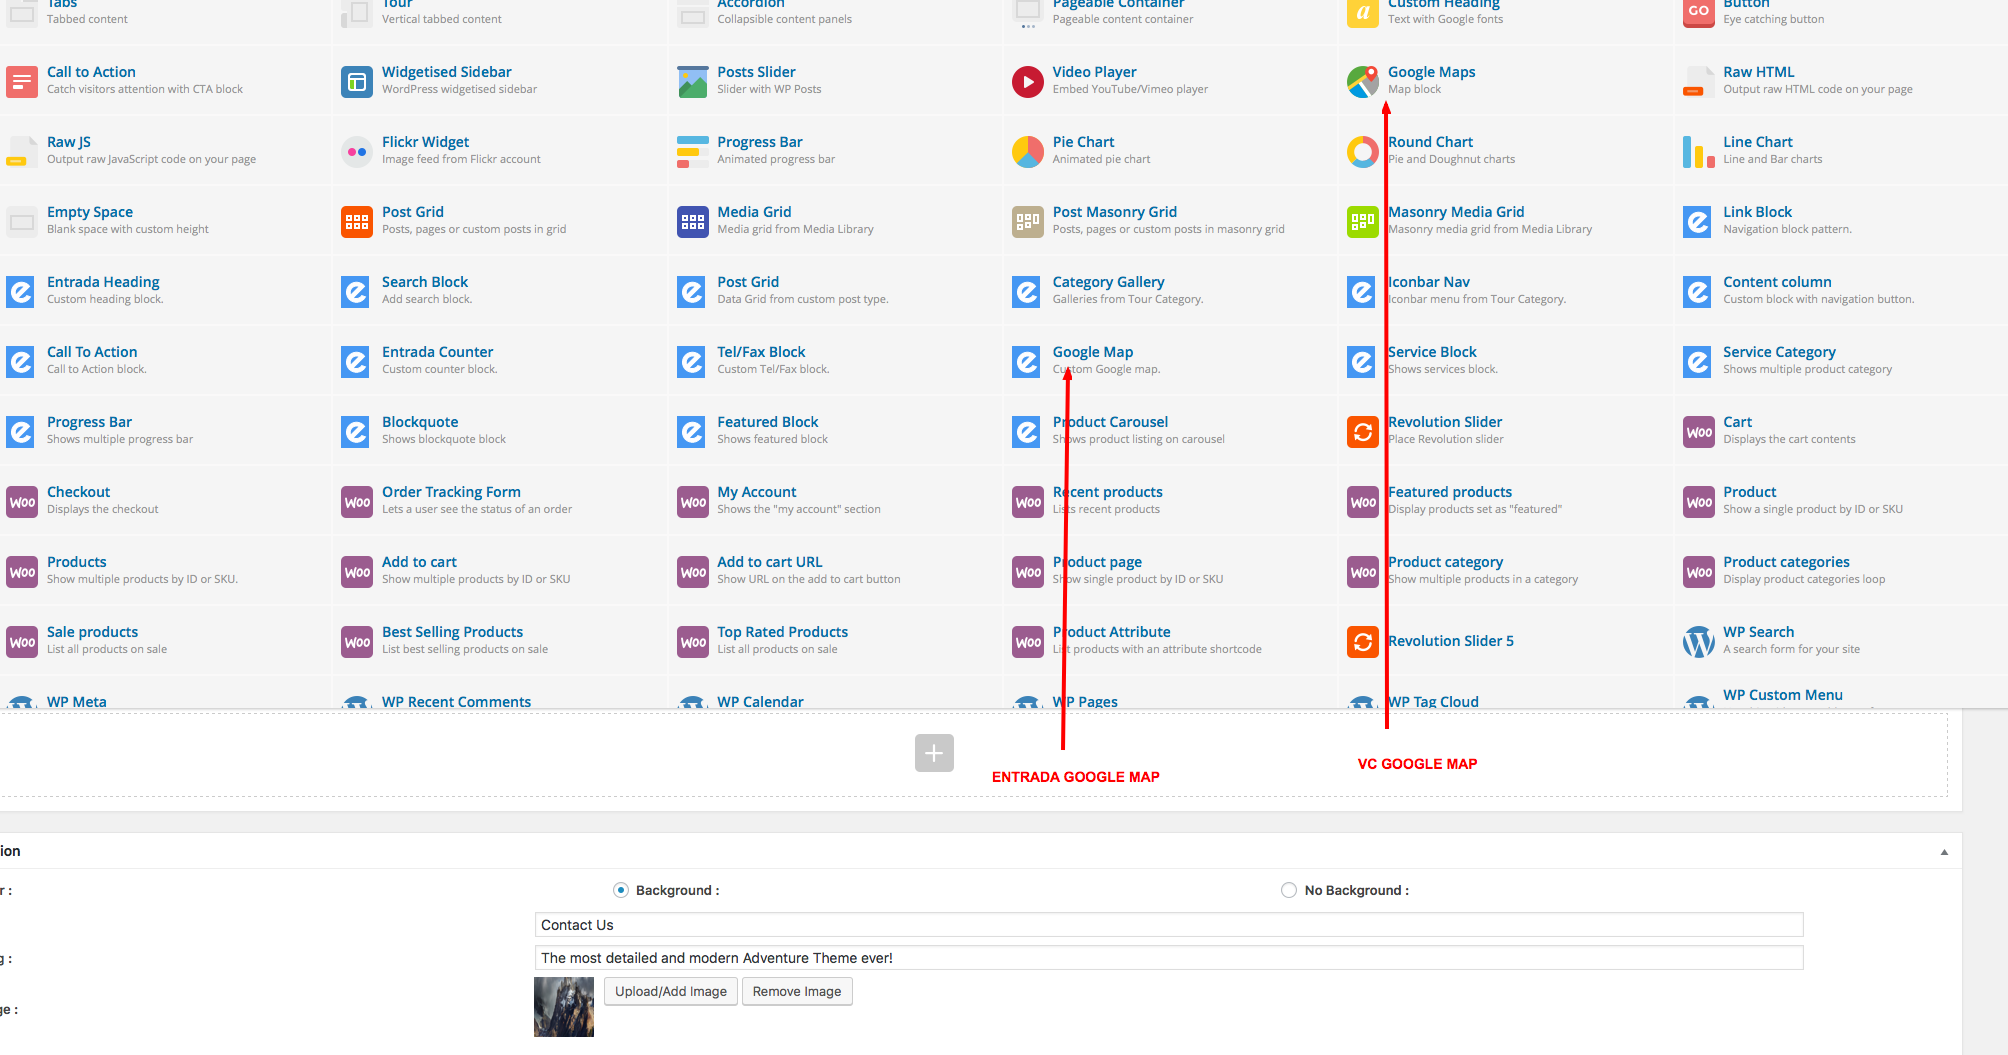2008x1055 pixels.
Task: Select the No Background radio button
Action: 1289,890
